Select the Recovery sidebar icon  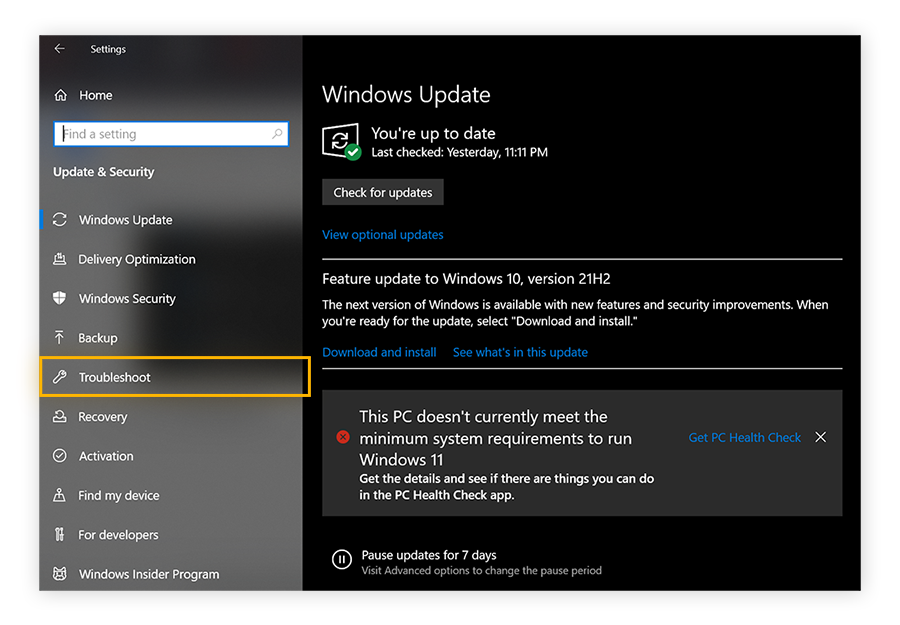point(61,417)
